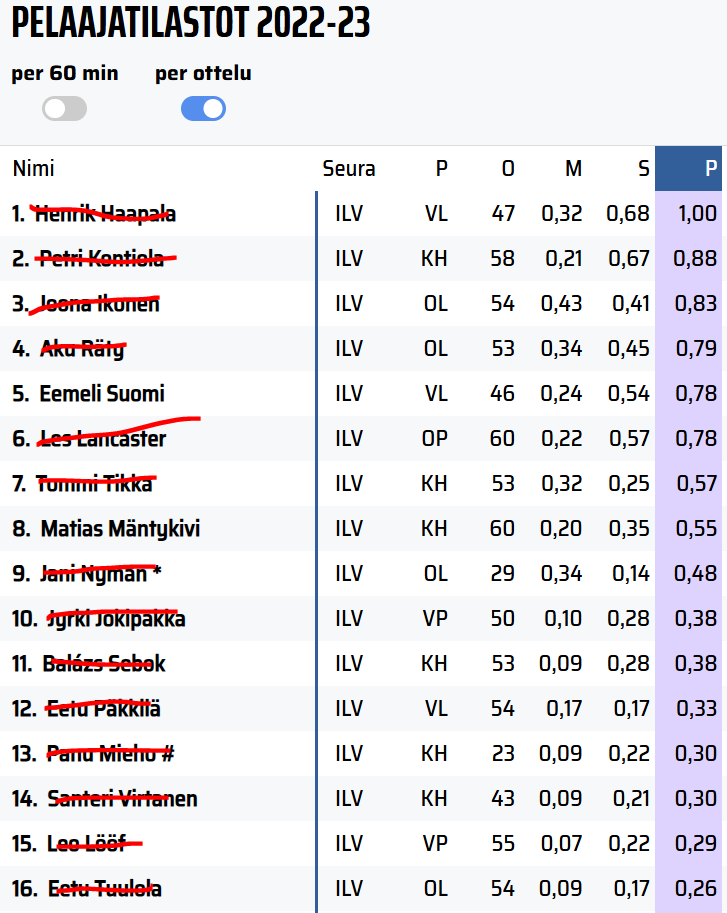Sort by Seura column header
This screenshot has width=727, height=913.
349,169
